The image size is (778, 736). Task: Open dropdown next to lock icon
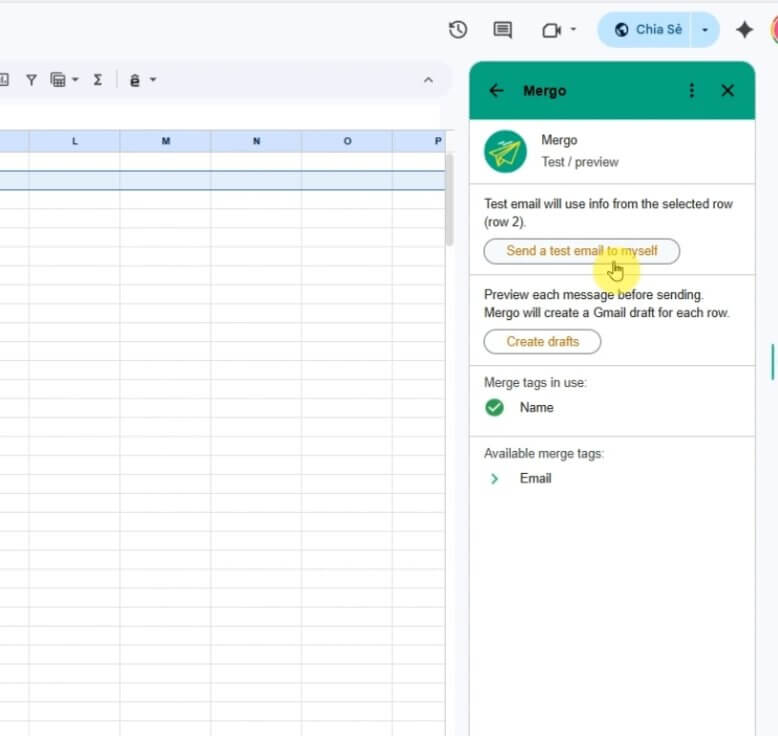pos(153,79)
